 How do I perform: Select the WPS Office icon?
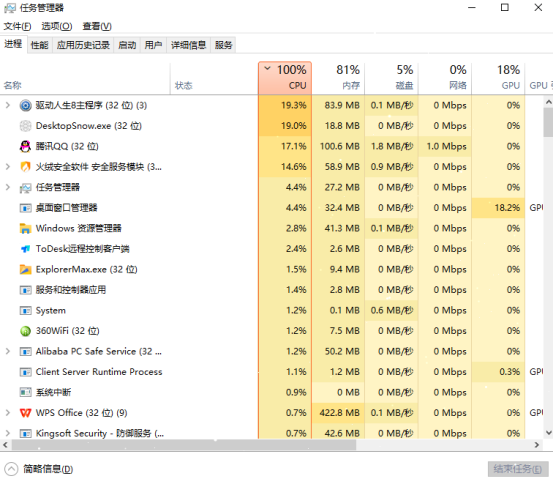(x=25, y=413)
